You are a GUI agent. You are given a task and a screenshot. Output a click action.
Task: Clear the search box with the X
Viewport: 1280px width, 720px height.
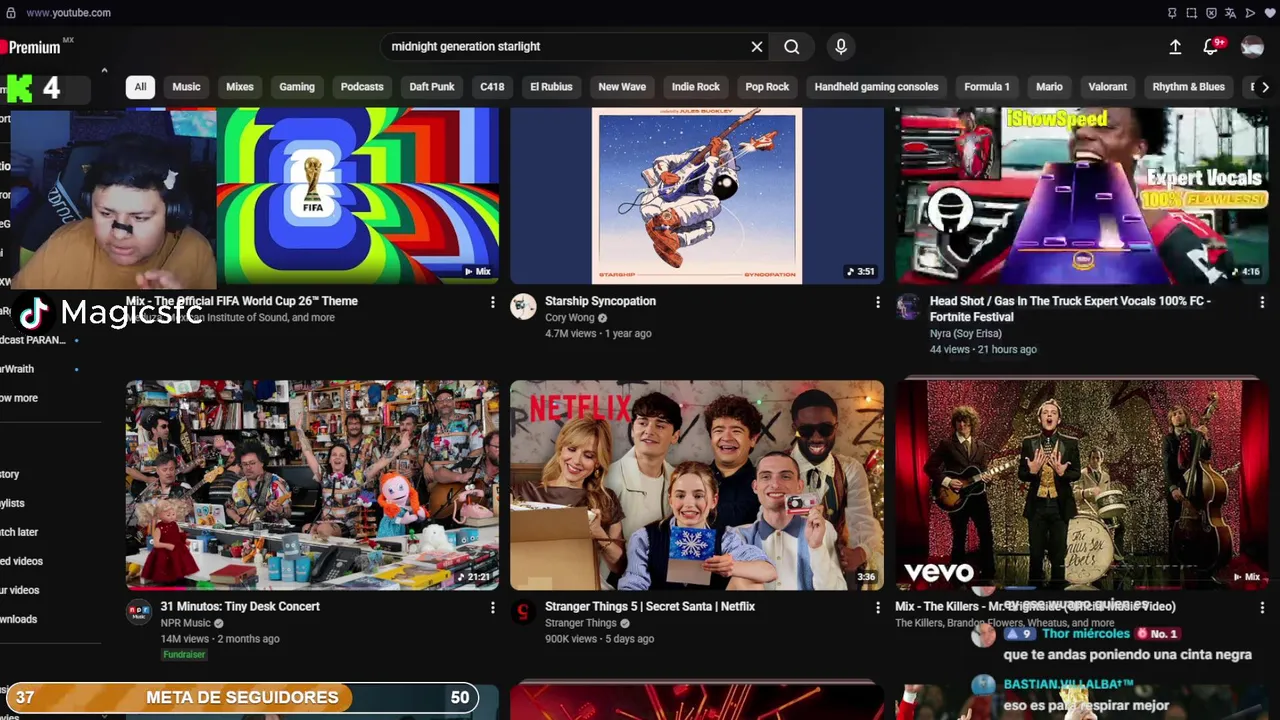coord(757,47)
